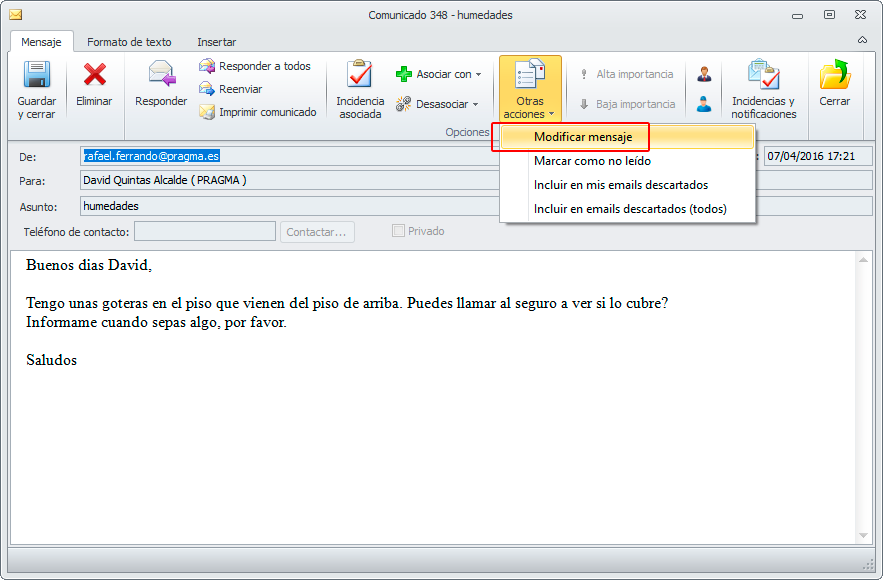
Task: Click the green plus Asociar con icon
Action: (x=404, y=74)
